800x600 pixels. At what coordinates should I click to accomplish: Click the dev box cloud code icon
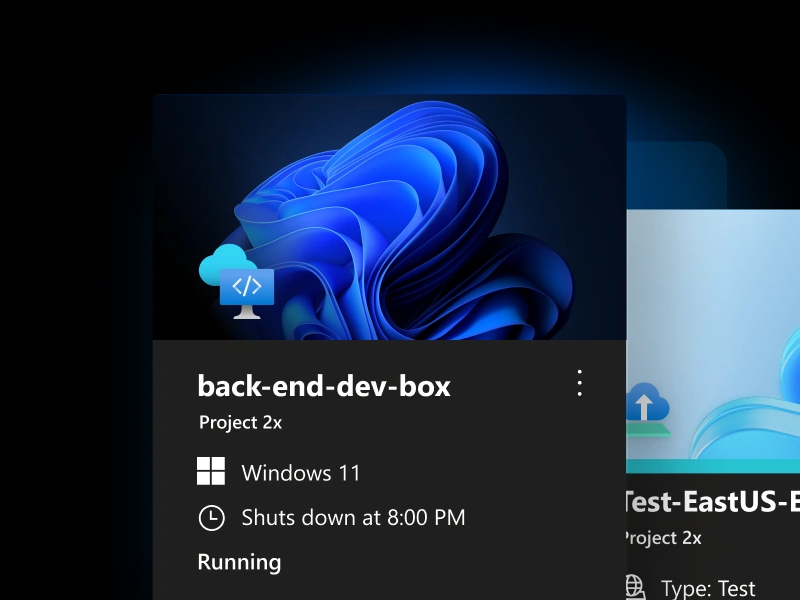(x=236, y=282)
